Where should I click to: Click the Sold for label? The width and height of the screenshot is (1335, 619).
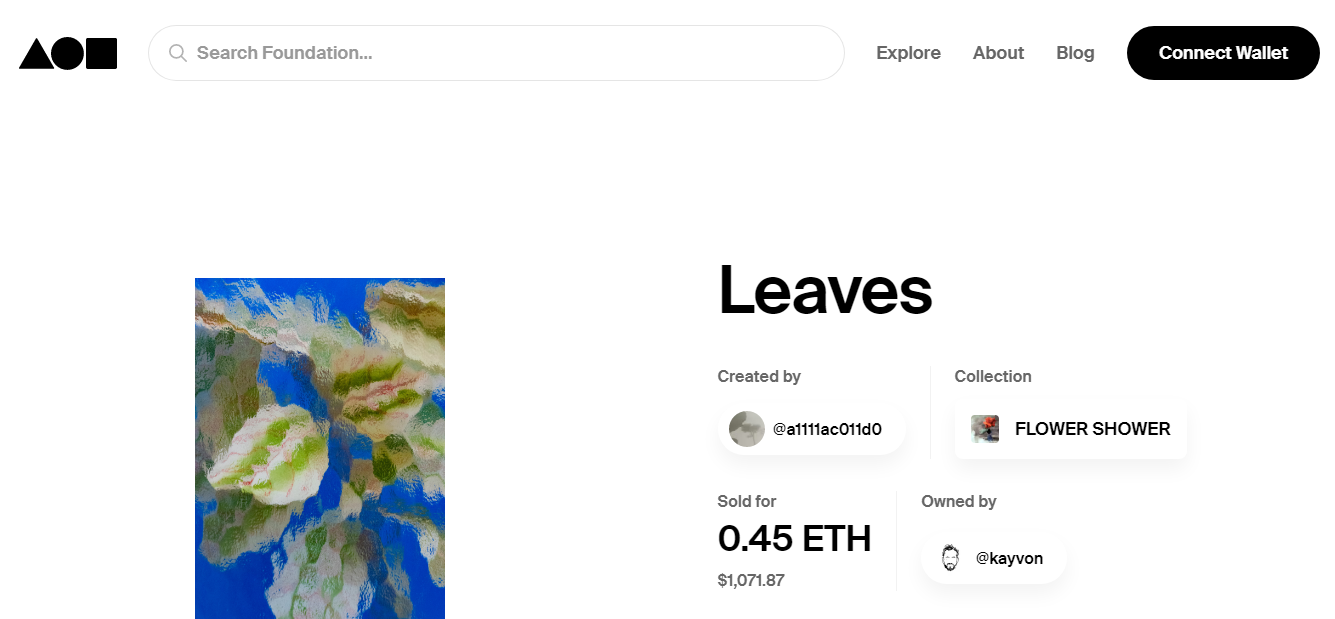(x=747, y=501)
